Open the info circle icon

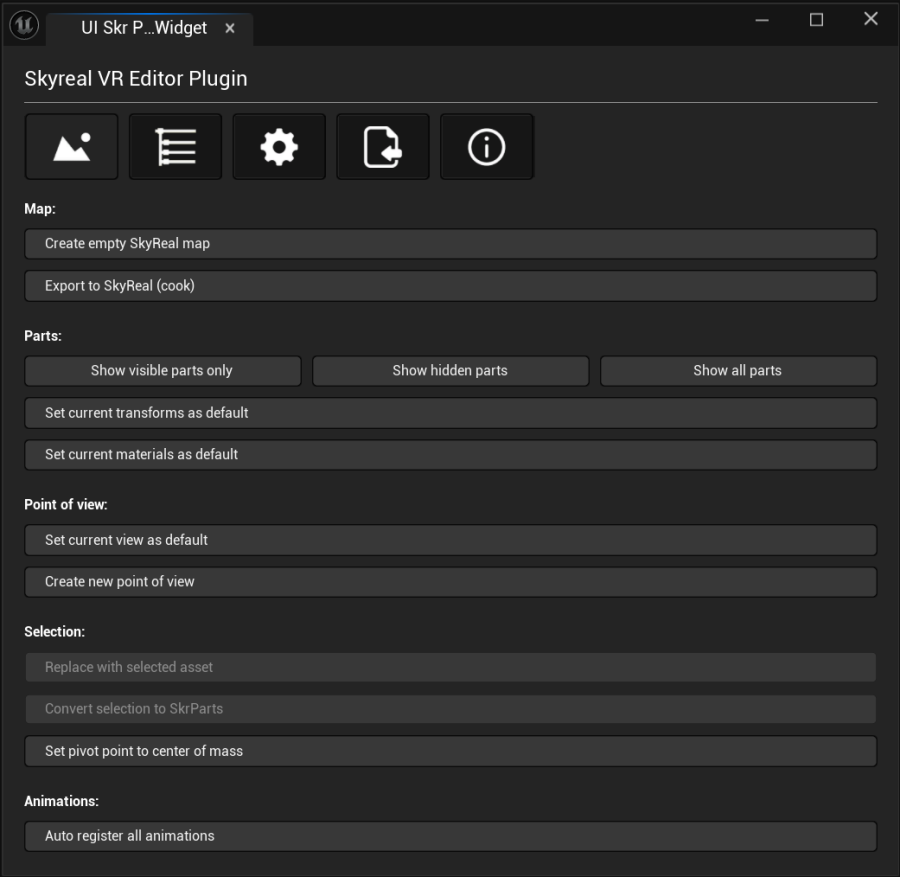(x=487, y=147)
